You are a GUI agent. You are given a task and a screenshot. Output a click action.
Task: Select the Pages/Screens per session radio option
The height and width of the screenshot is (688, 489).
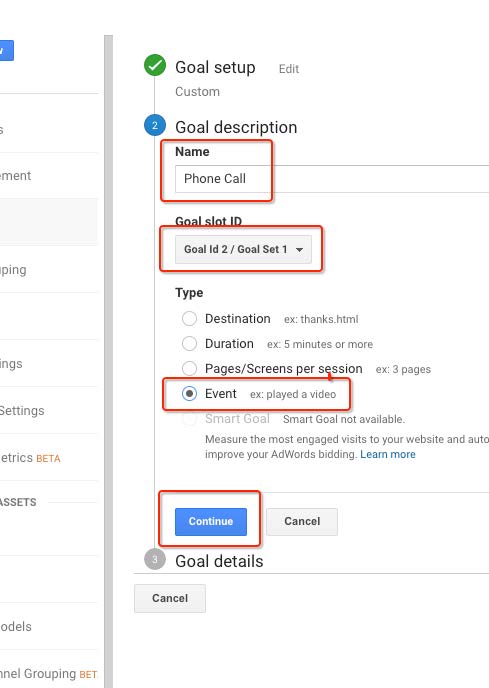pyautogui.click(x=189, y=369)
